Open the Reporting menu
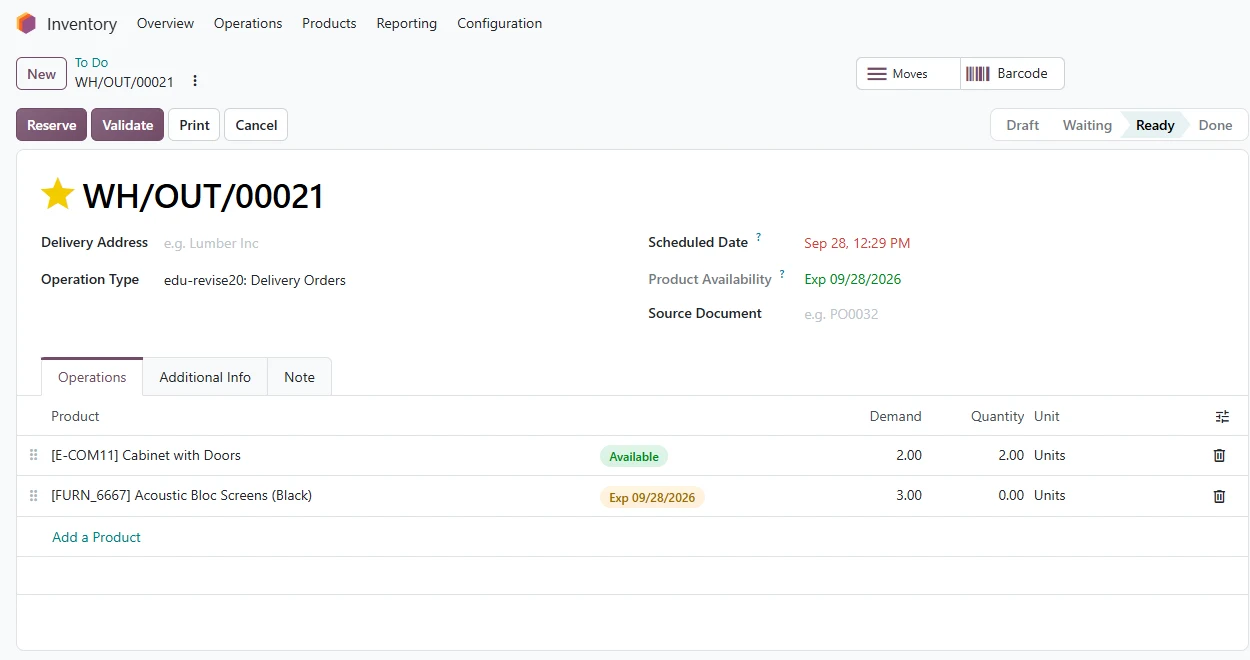Viewport: 1250px width, 660px height. 406,23
